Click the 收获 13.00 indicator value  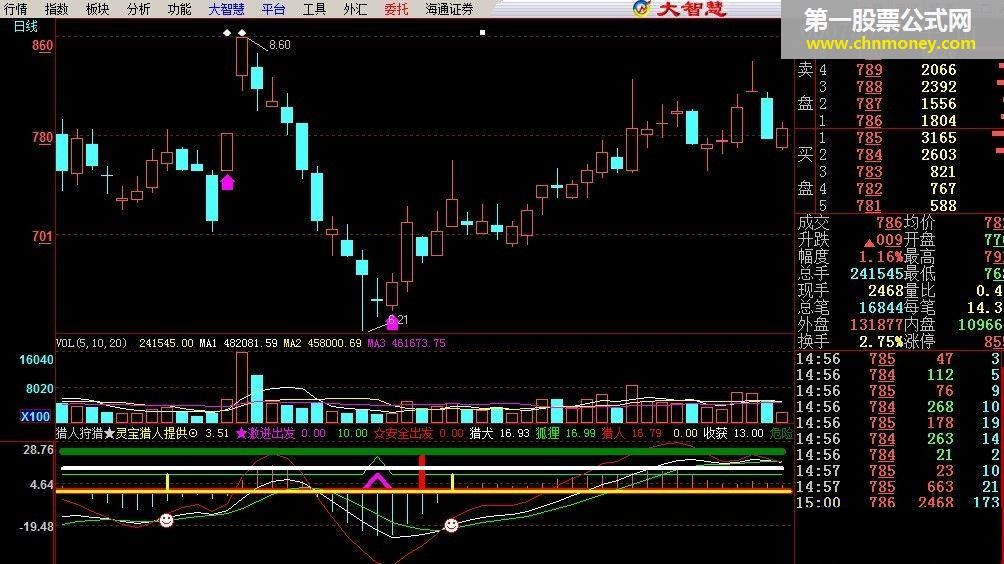(x=733, y=433)
